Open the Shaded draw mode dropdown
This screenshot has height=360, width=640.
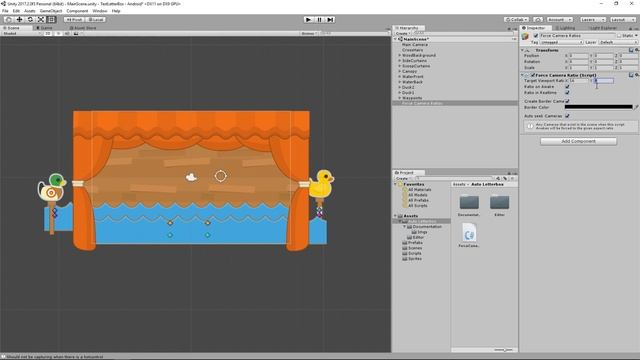[x=21, y=33]
